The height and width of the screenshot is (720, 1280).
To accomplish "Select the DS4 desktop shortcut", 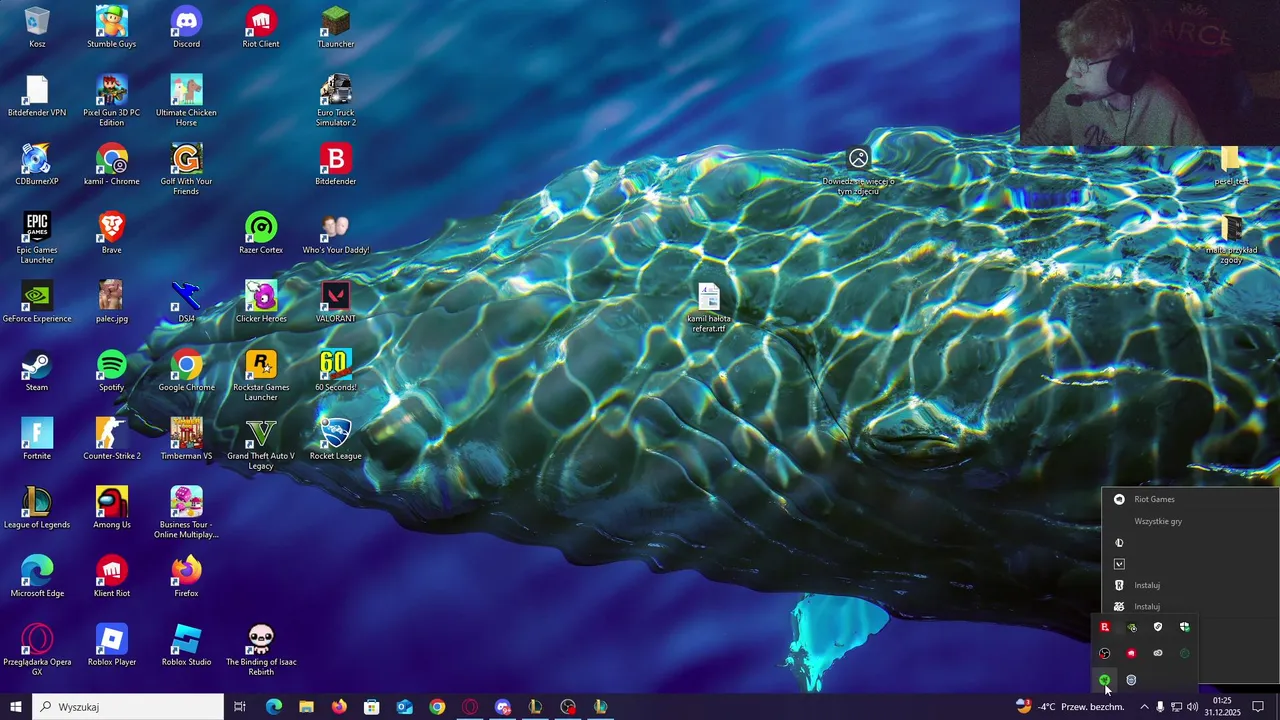I will pyautogui.click(x=186, y=302).
